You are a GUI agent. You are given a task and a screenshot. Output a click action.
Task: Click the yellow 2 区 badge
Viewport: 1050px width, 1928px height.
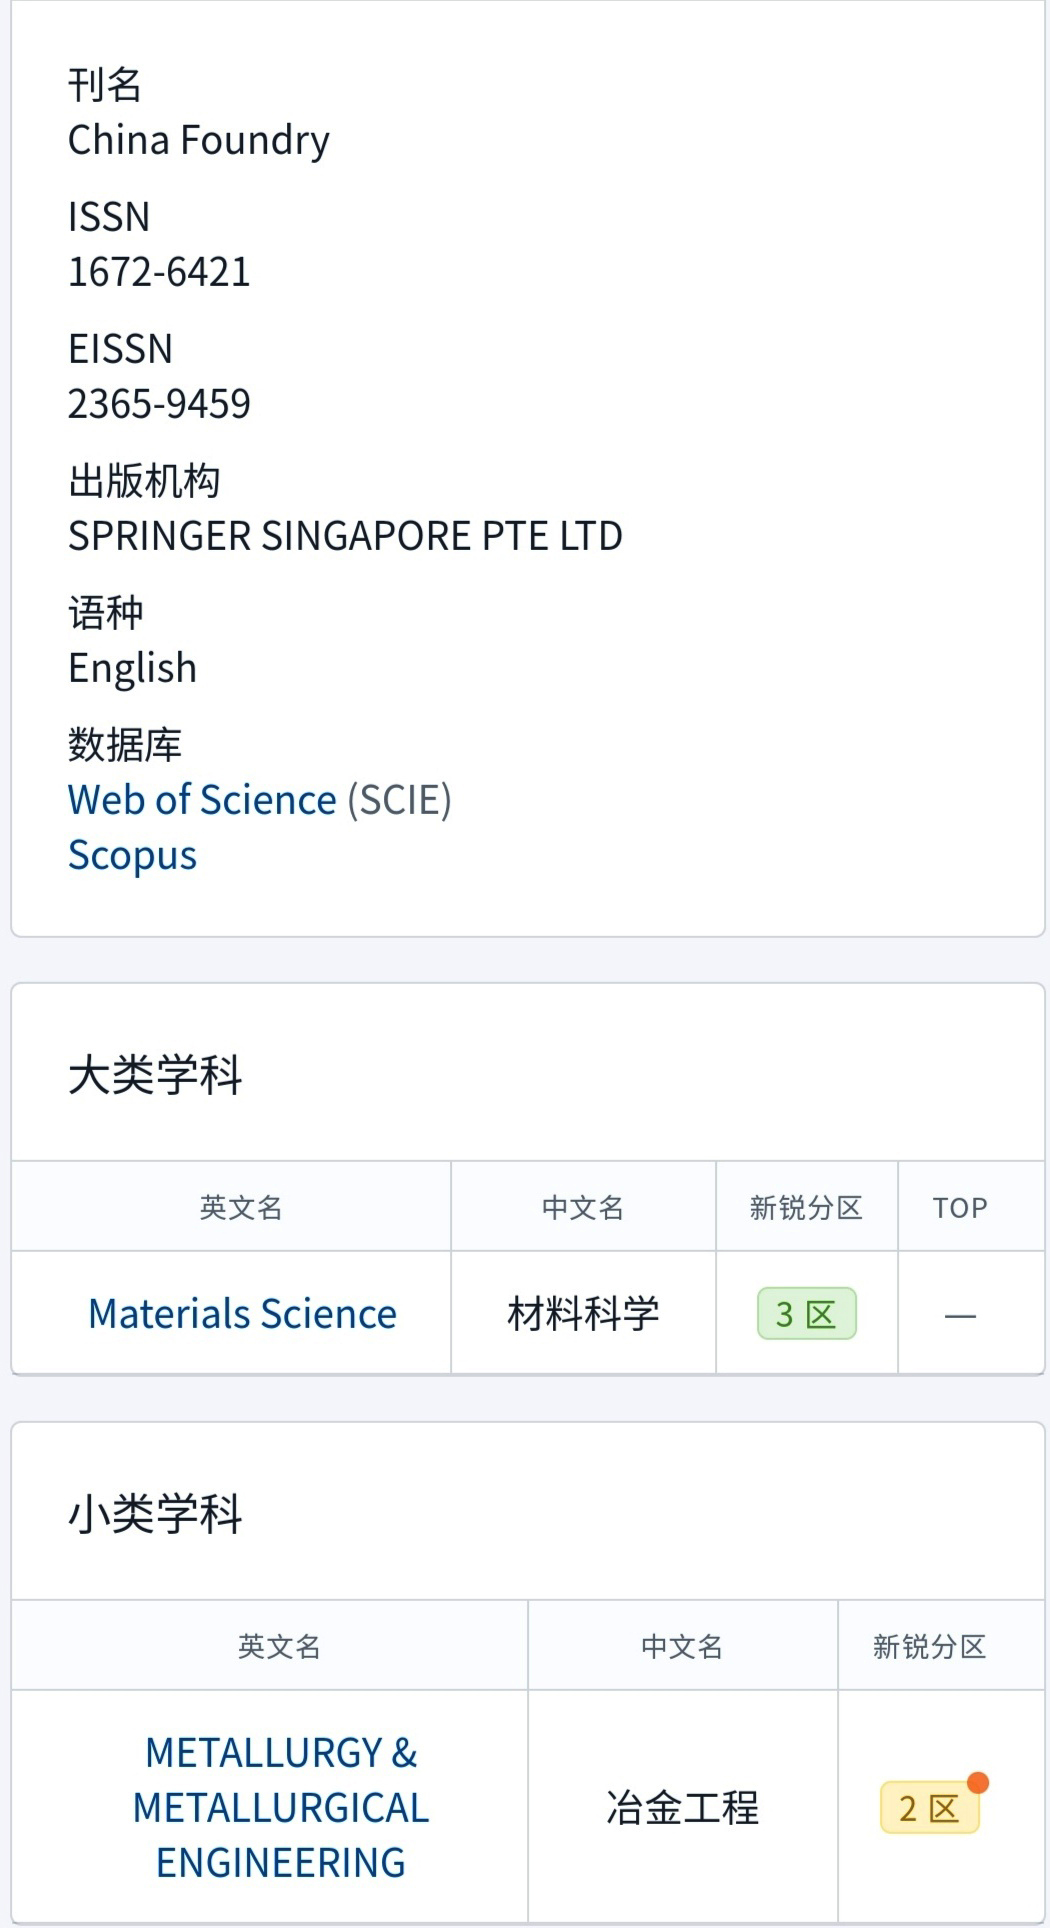[928, 1808]
